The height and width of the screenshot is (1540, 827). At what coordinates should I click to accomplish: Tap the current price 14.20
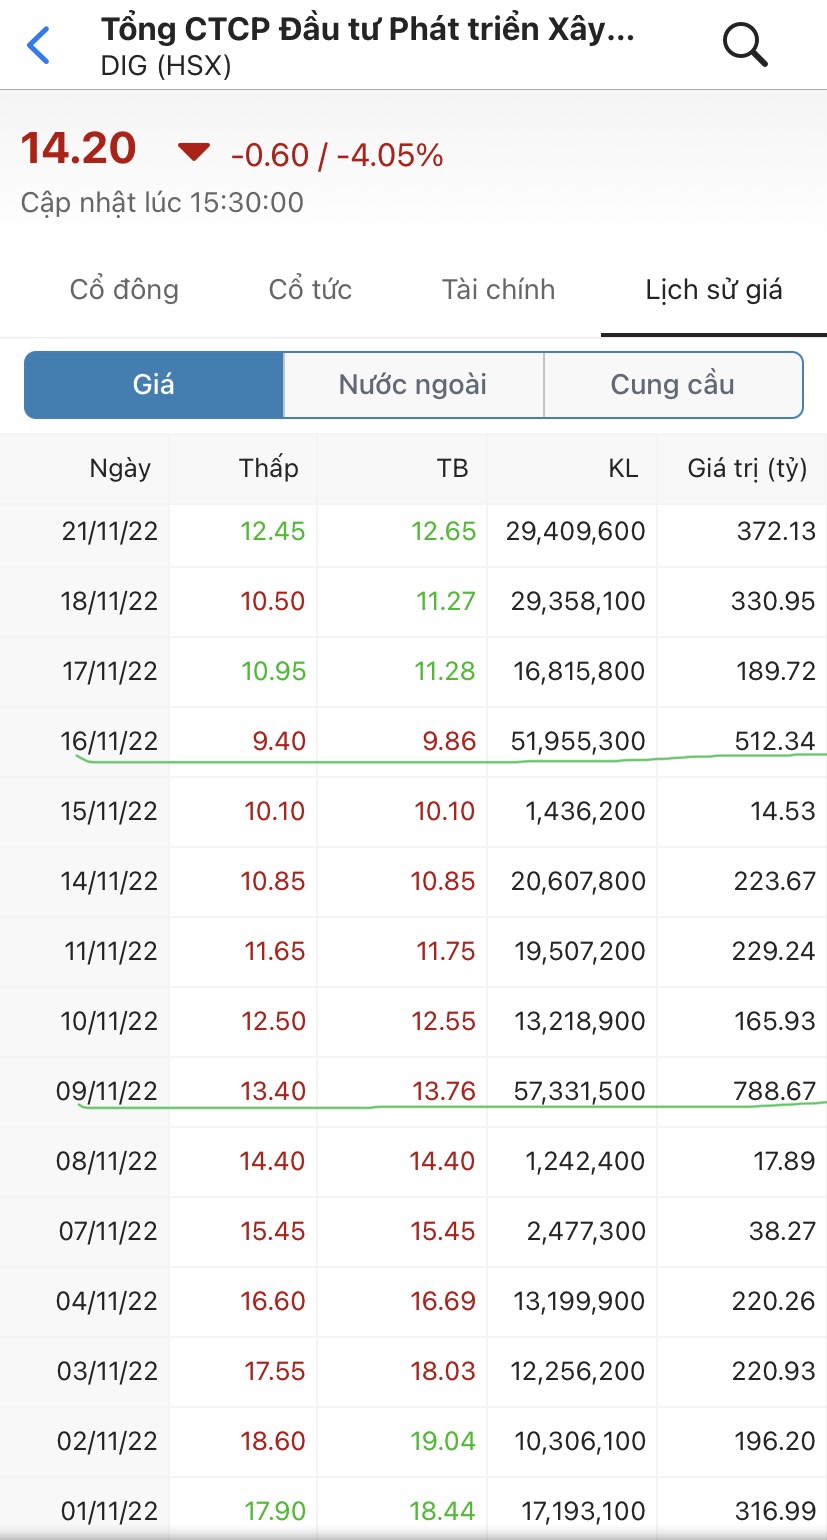78,149
